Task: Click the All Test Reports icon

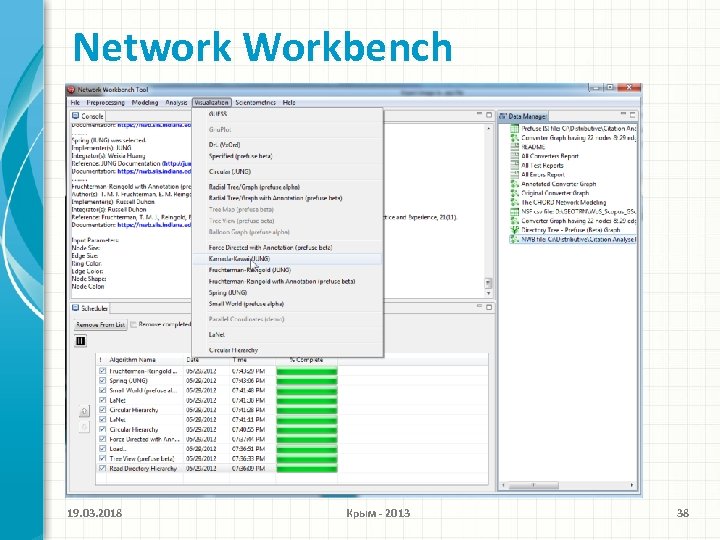Action: pos(515,165)
